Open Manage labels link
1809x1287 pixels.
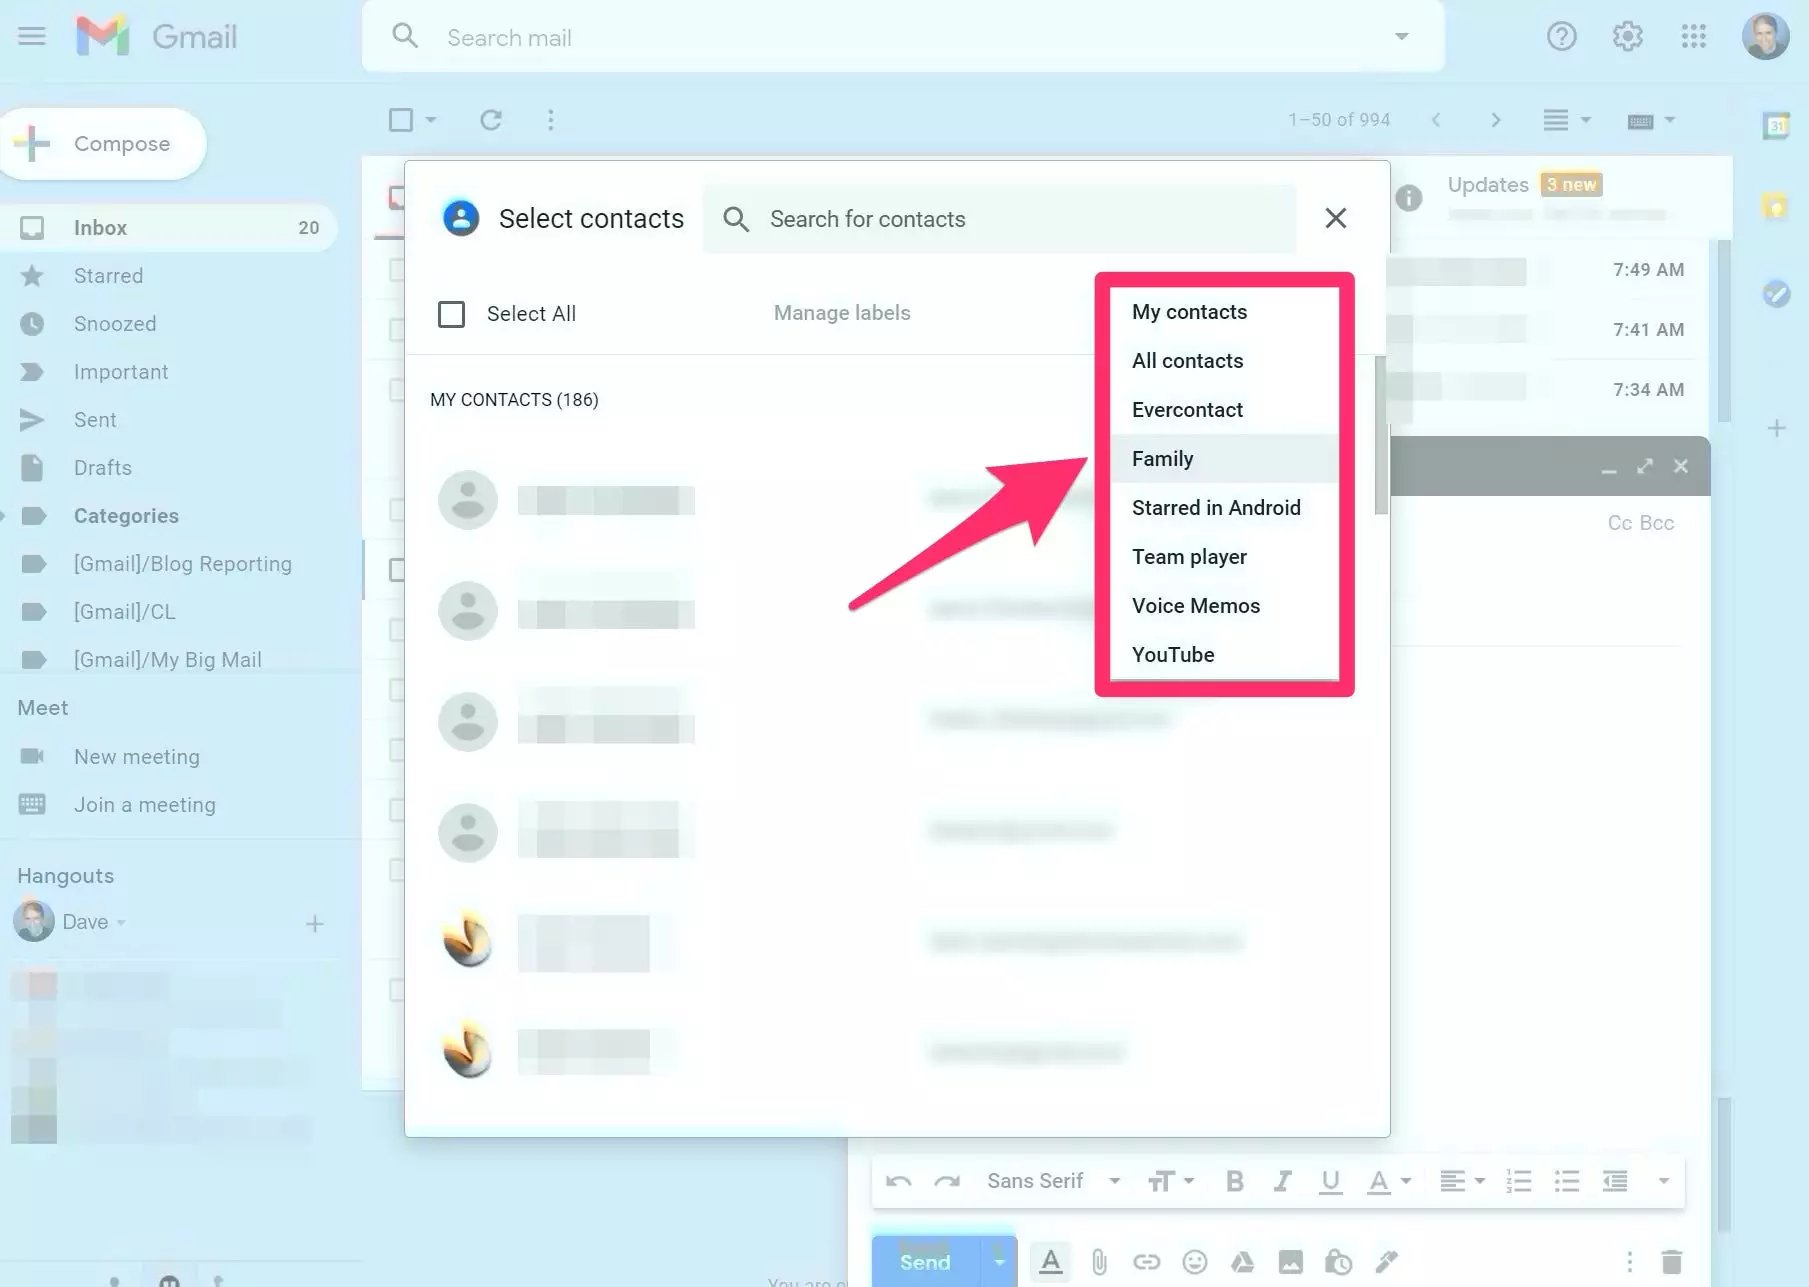842,312
